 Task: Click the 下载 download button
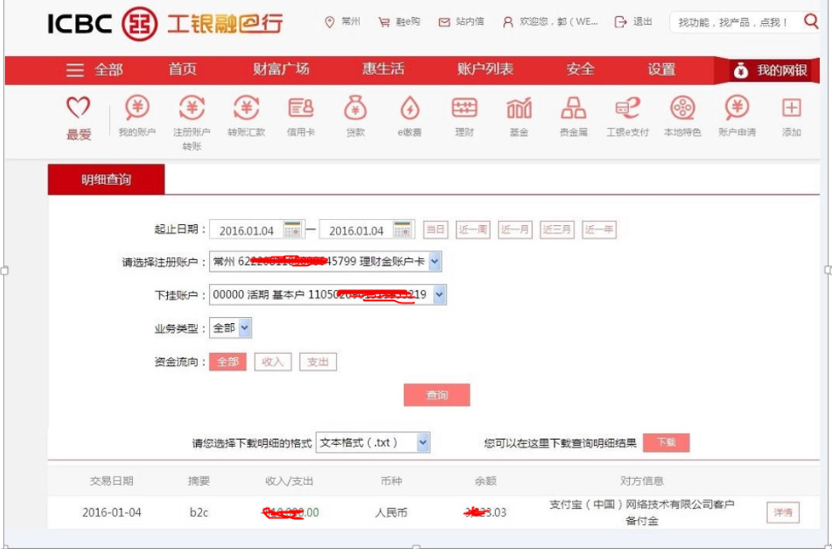pyautogui.click(x=666, y=442)
